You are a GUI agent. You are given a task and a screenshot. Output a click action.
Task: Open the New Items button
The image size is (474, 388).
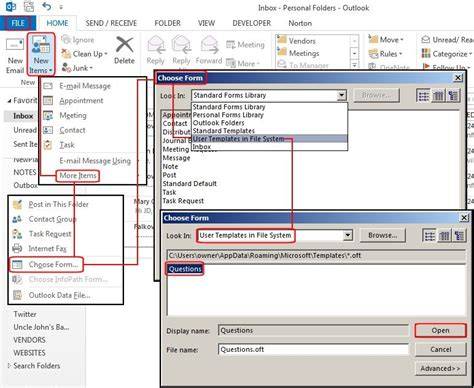pos(41,54)
